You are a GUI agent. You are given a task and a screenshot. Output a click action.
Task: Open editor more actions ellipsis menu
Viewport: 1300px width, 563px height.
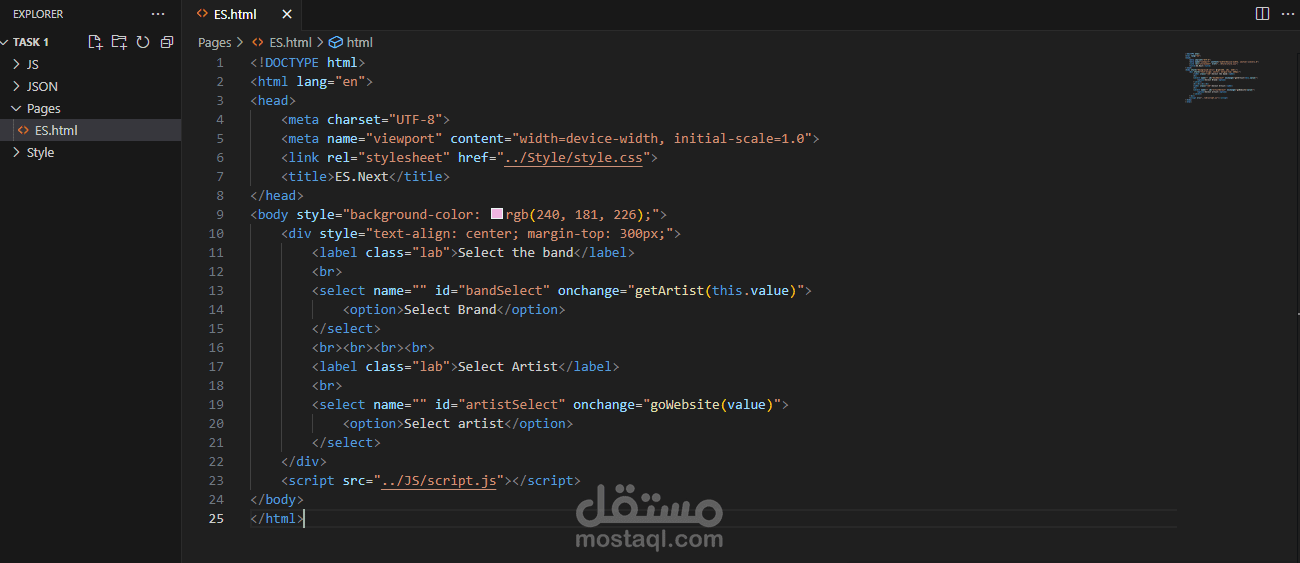[x=1286, y=14]
